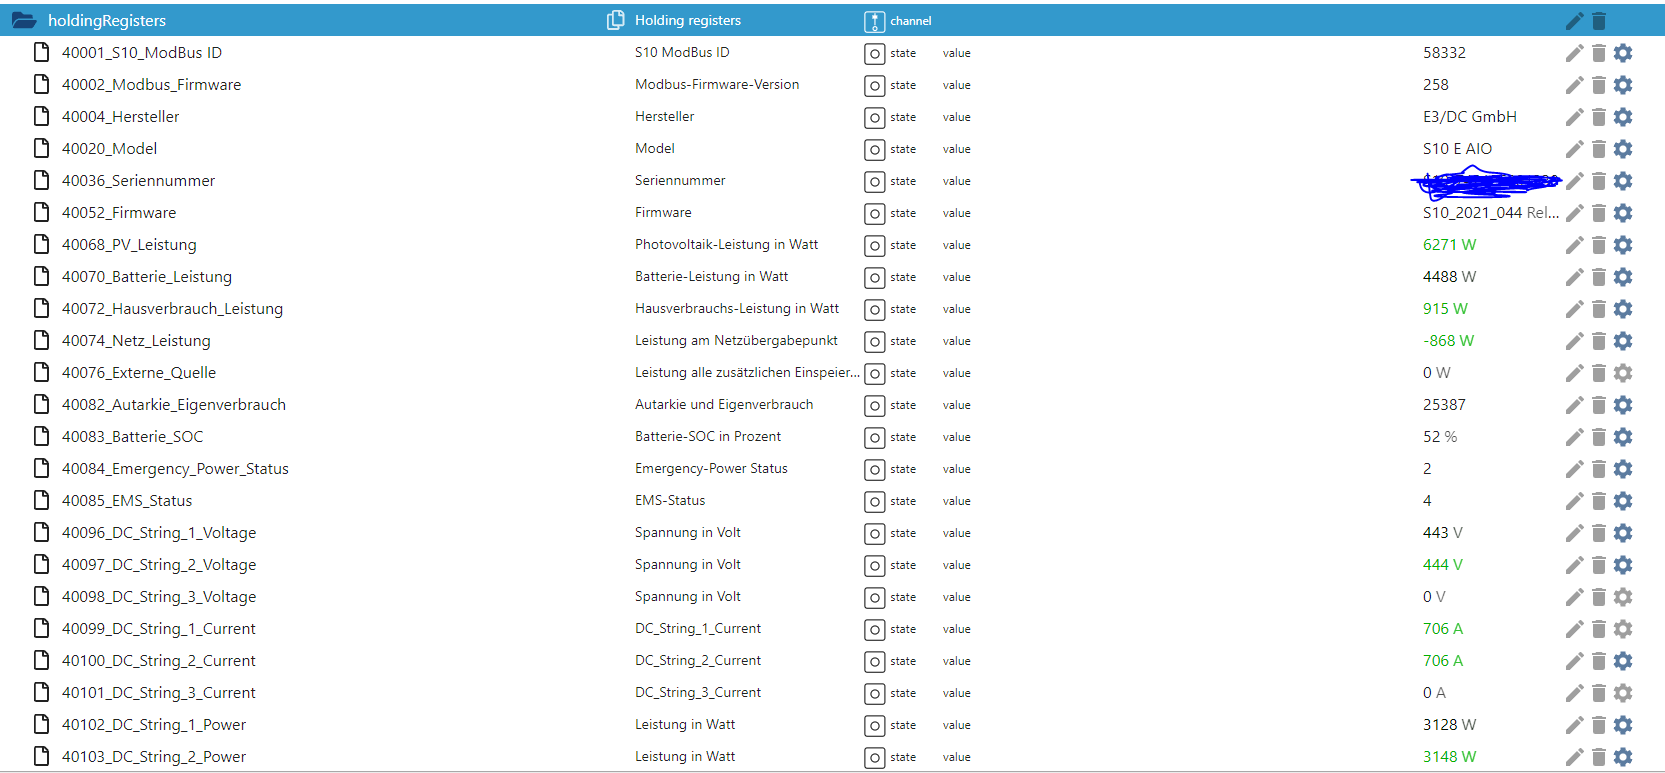Screen dimensions: 1665x773
Task: Click the copy icon beside Holding registers
Action: point(616,20)
